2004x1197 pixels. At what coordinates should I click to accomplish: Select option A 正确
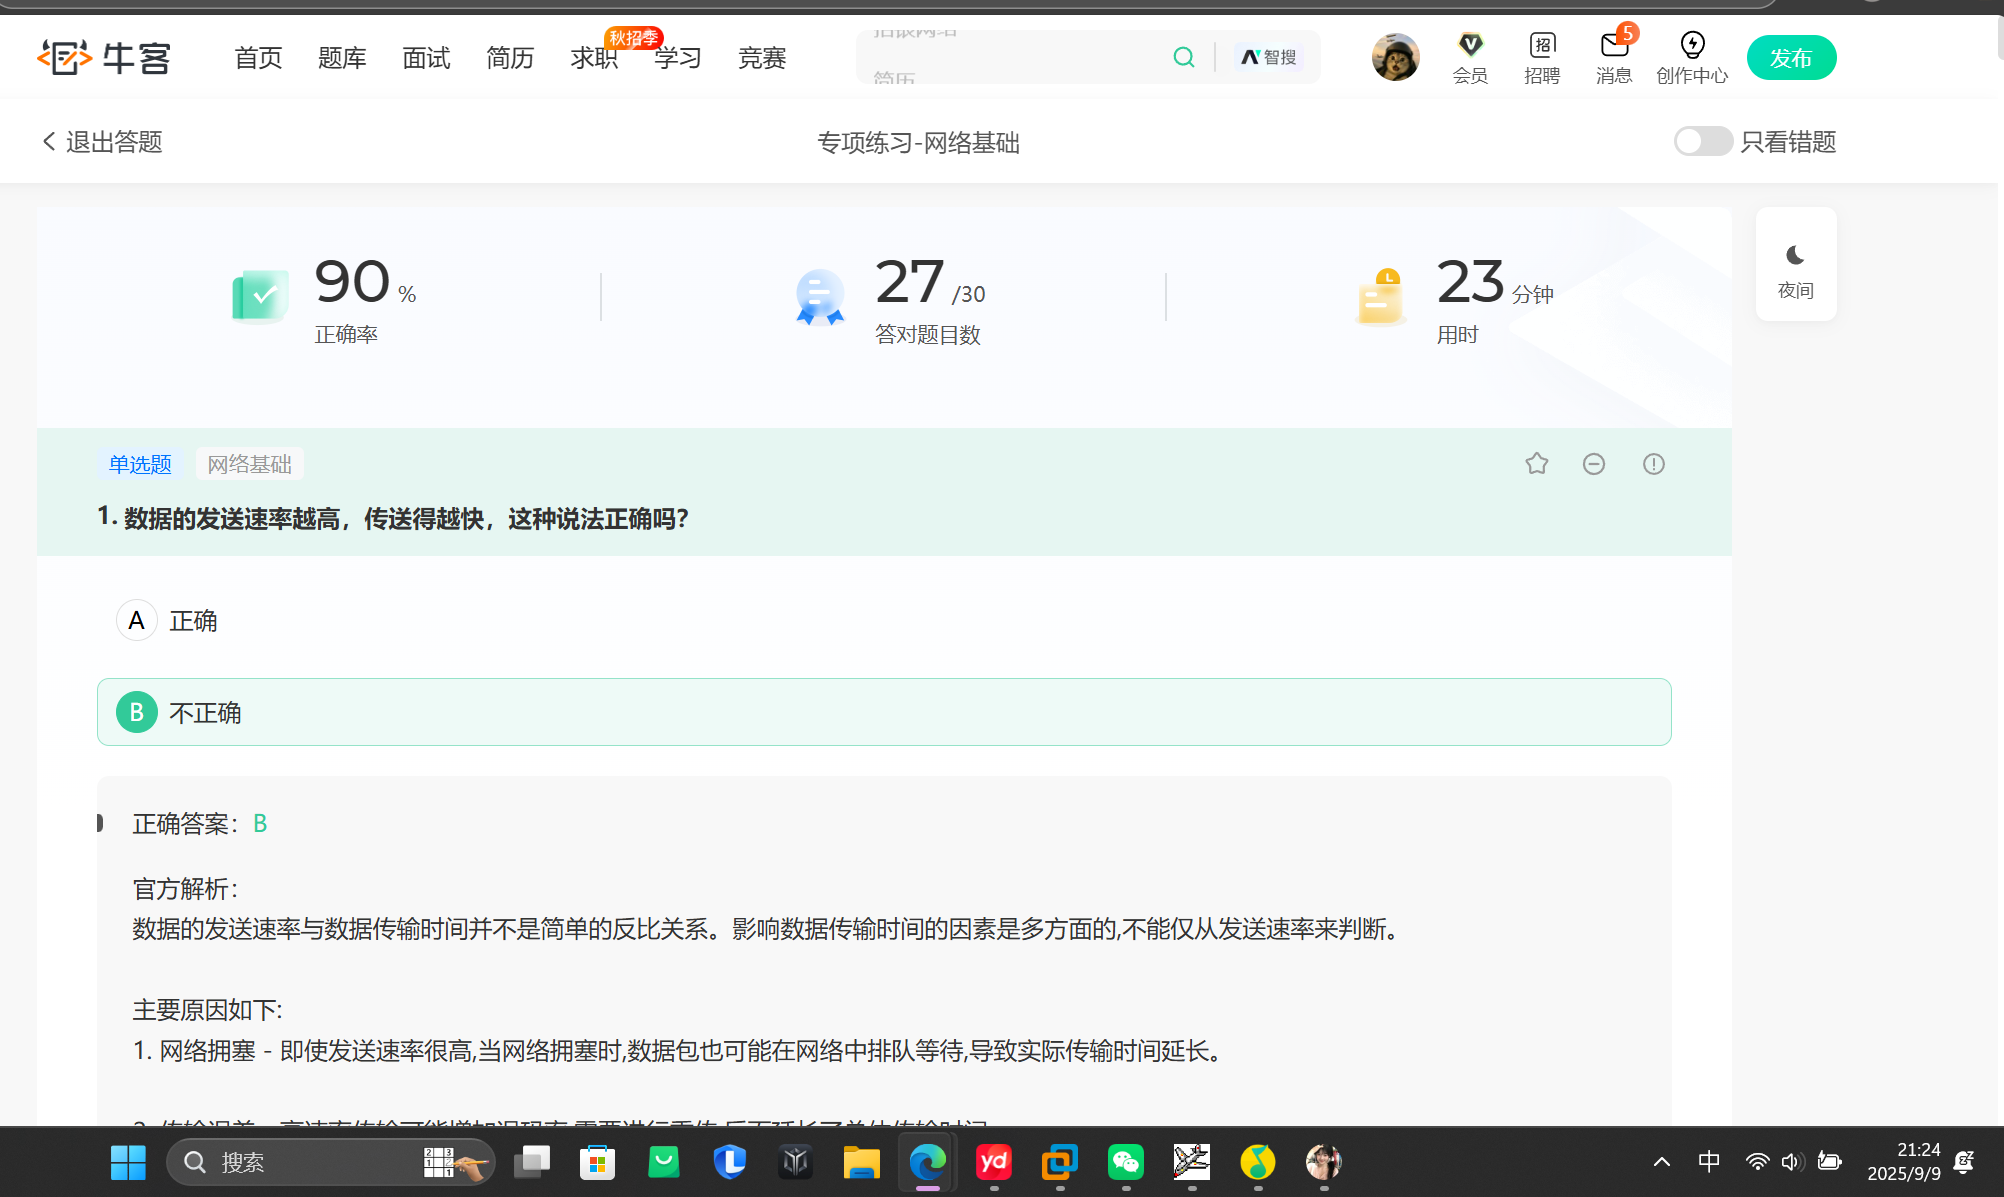pyautogui.click(x=138, y=620)
